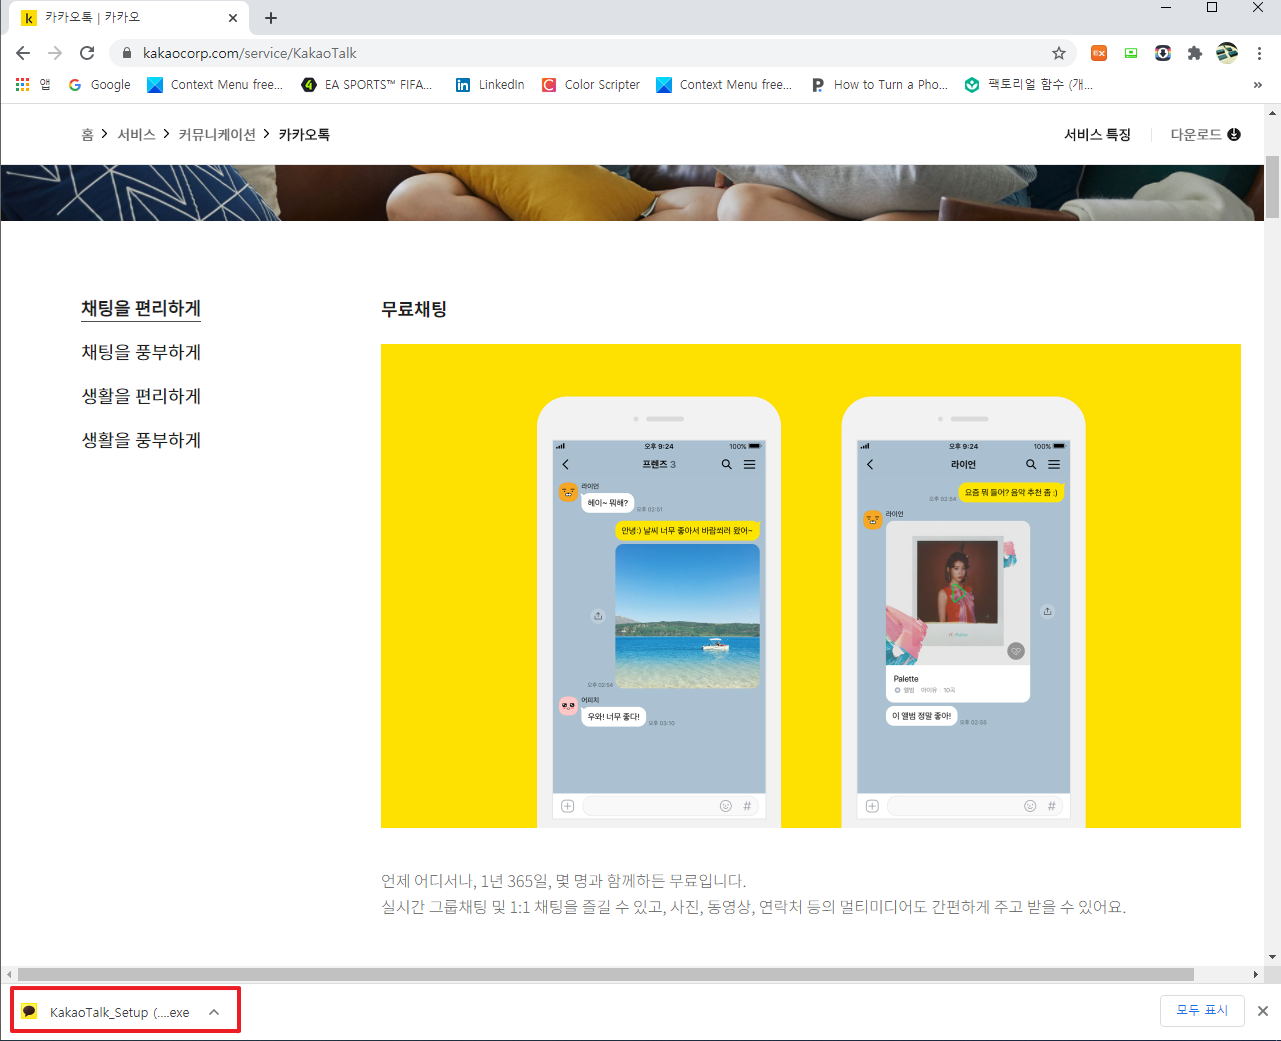1281x1041 pixels.
Task: Go to 홈 breadcrumb
Action: 87,134
